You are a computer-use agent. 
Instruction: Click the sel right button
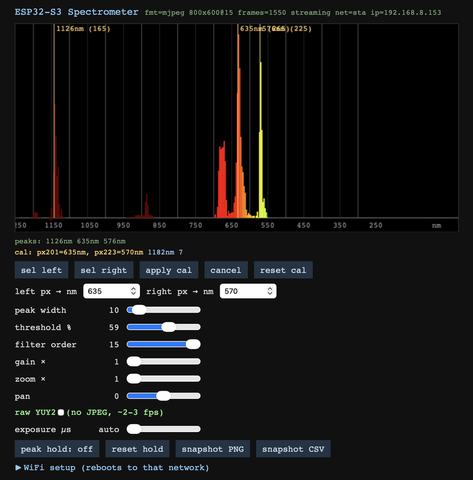[x=104, y=270]
